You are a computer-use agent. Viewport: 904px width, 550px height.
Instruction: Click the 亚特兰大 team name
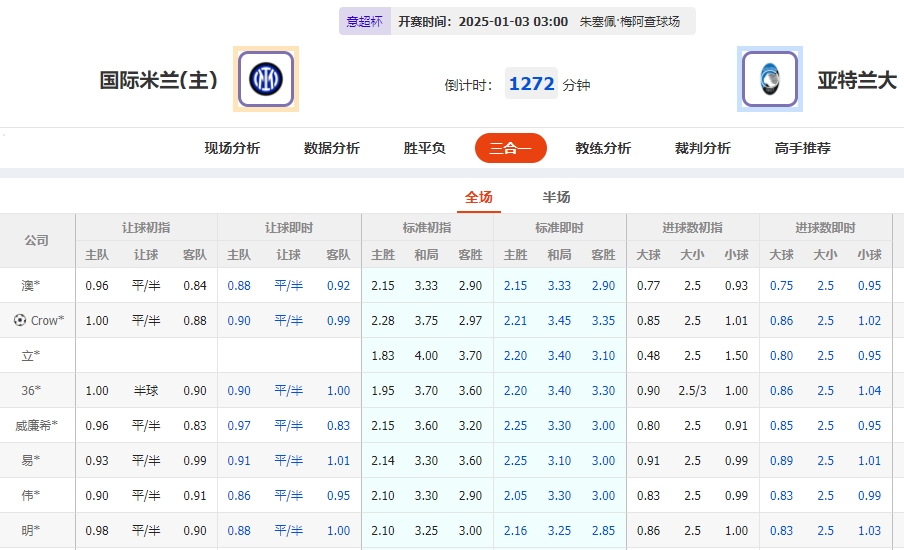pyautogui.click(x=857, y=80)
